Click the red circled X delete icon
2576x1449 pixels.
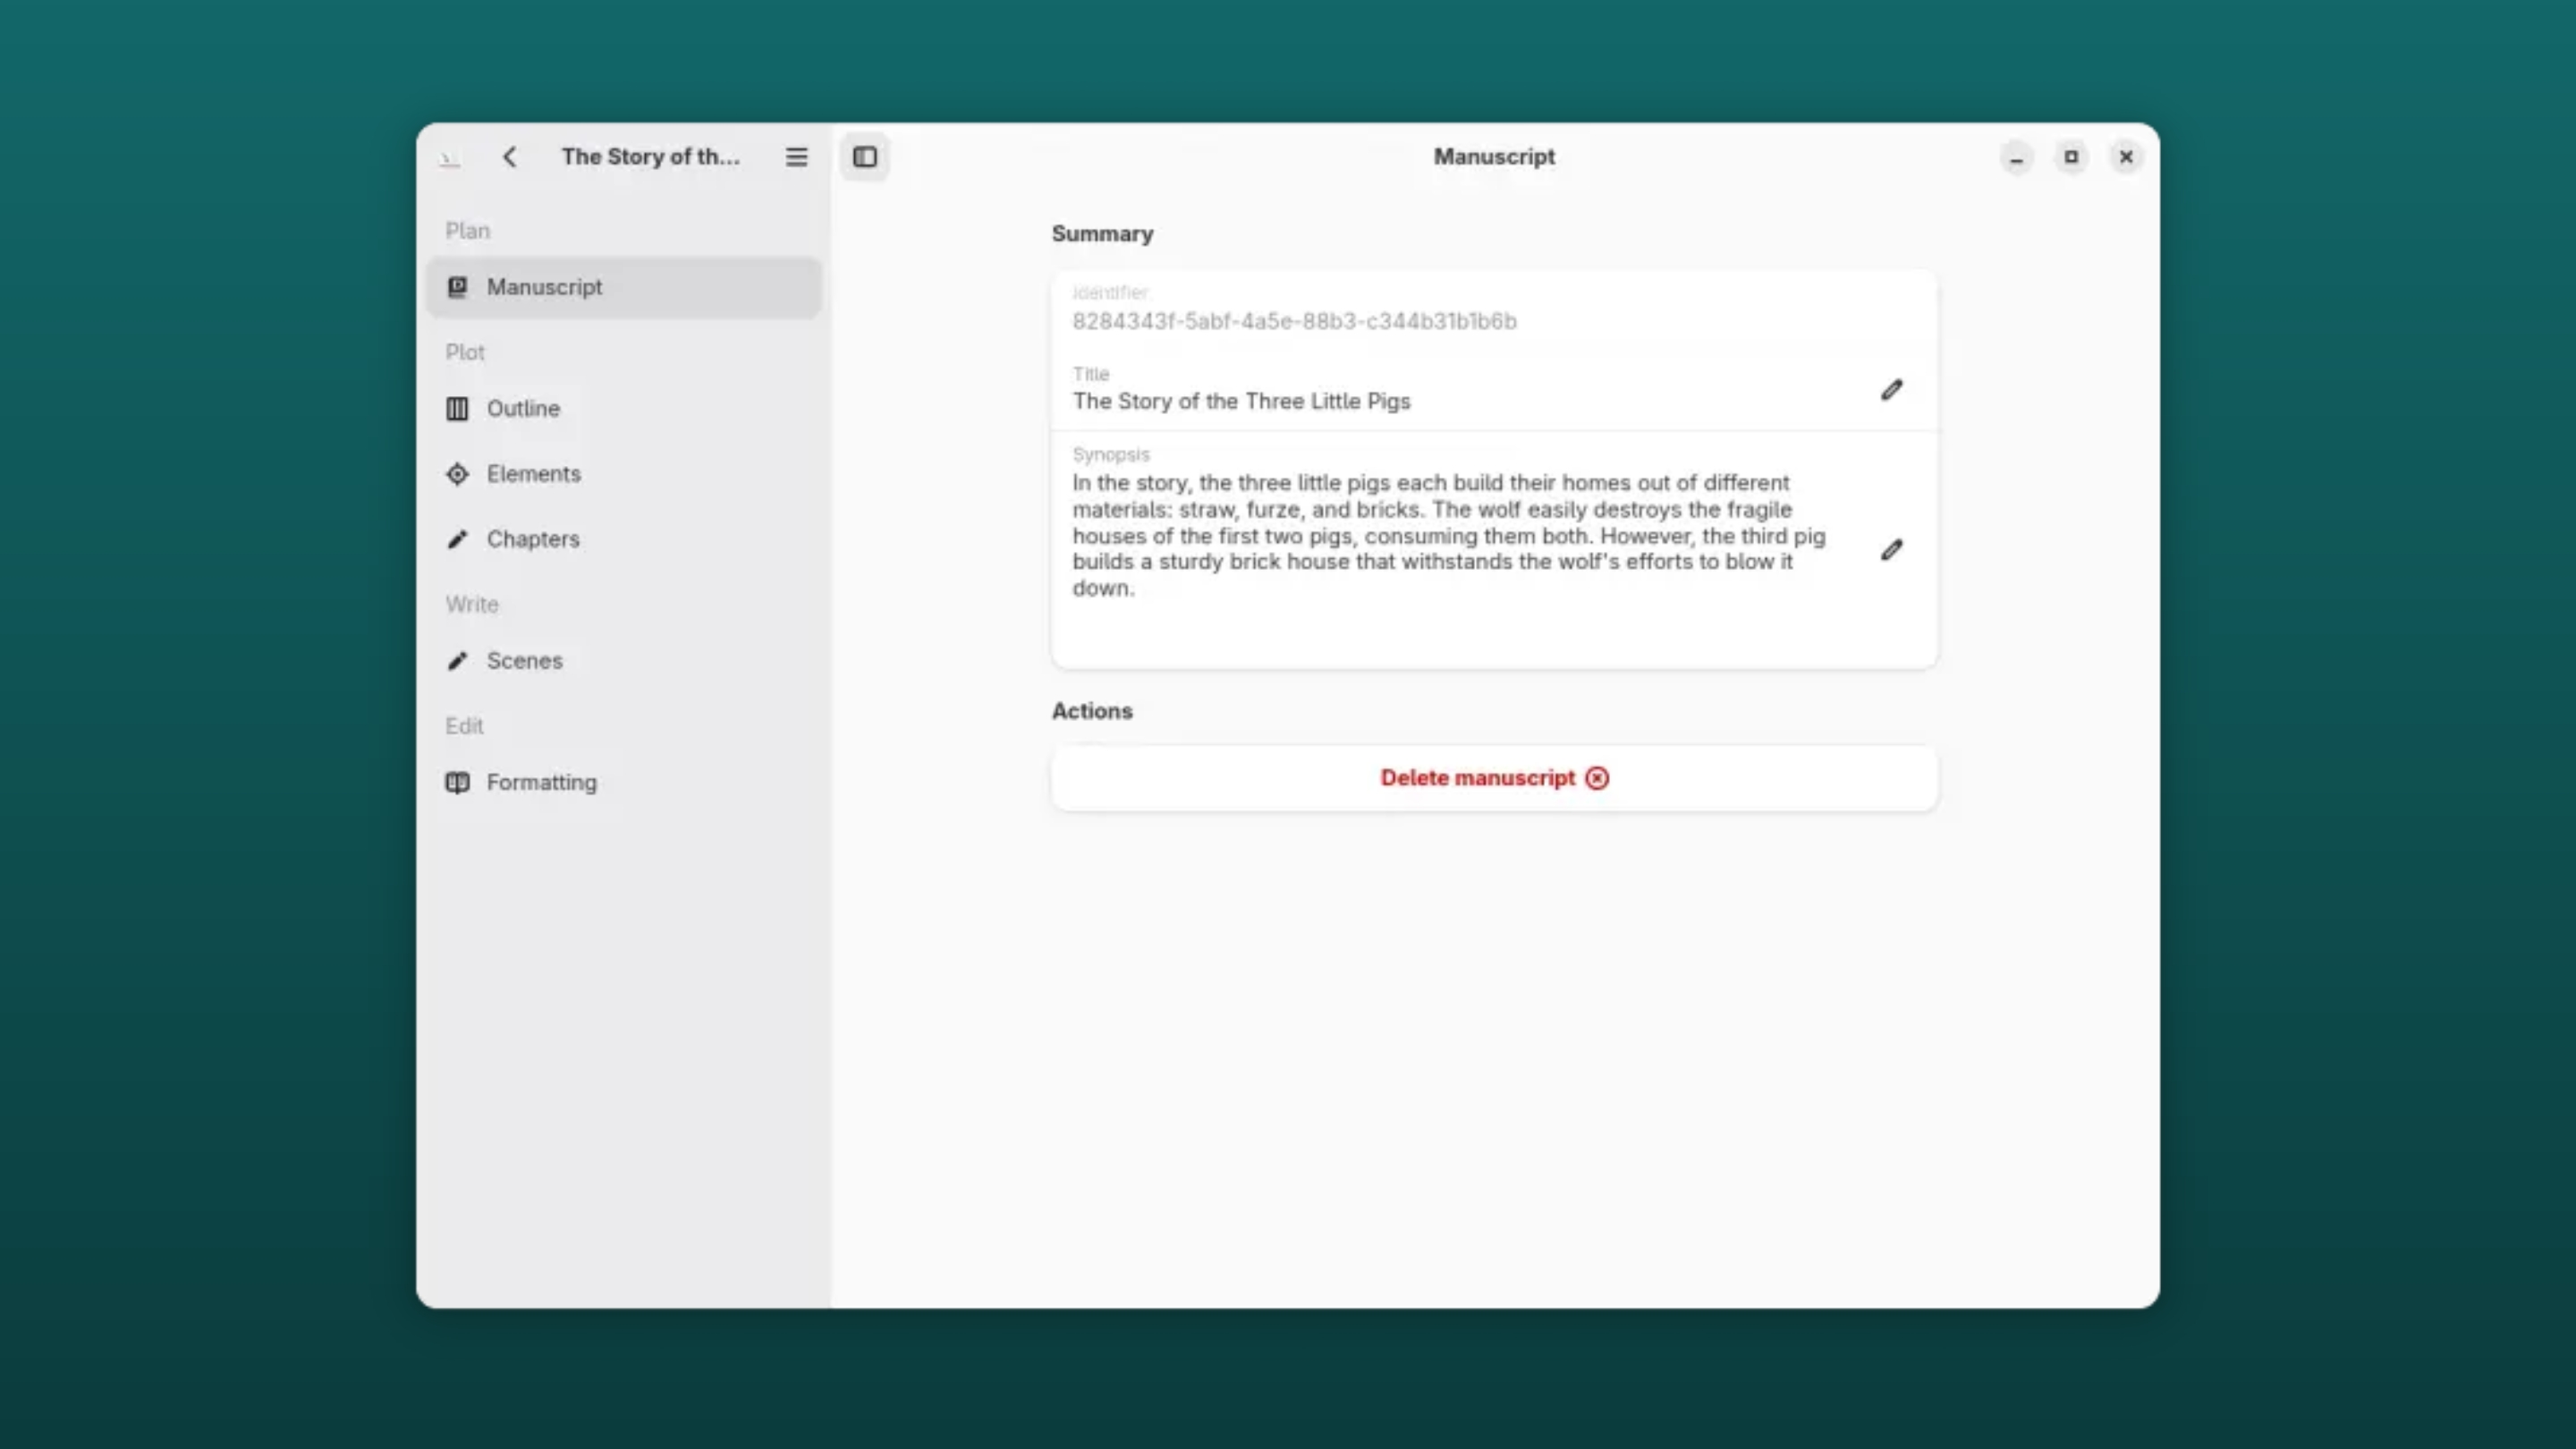(x=1597, y=778)
